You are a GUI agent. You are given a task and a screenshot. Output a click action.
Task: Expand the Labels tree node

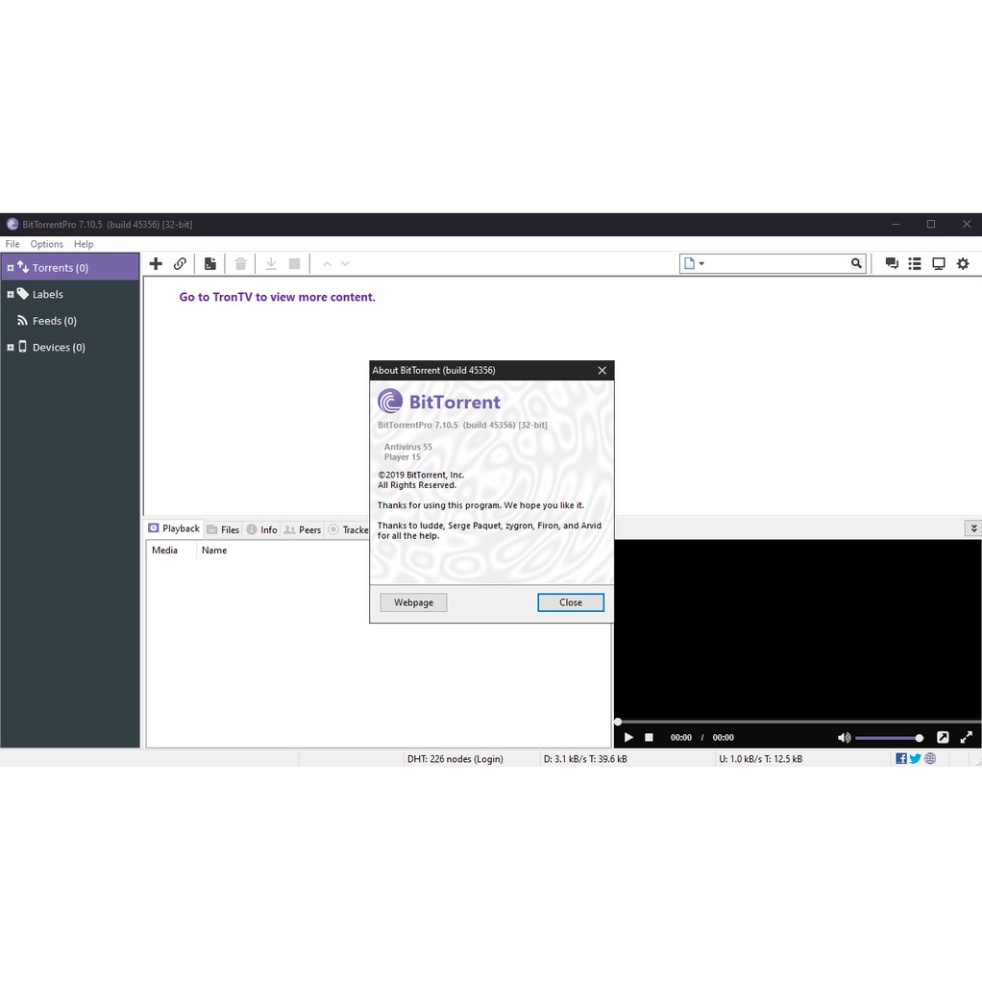pos(10,295)
